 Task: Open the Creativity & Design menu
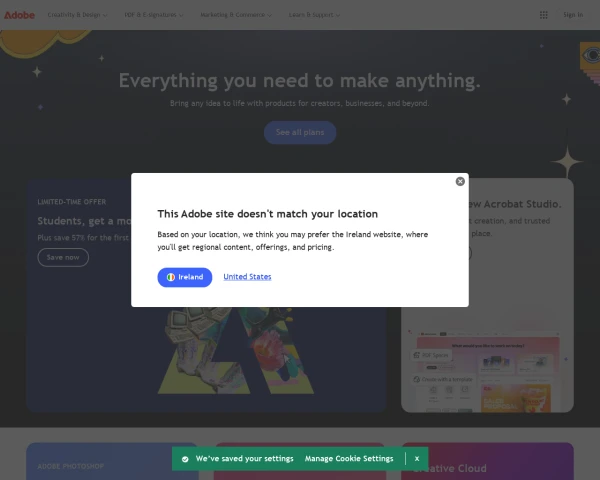pos(77,15)
